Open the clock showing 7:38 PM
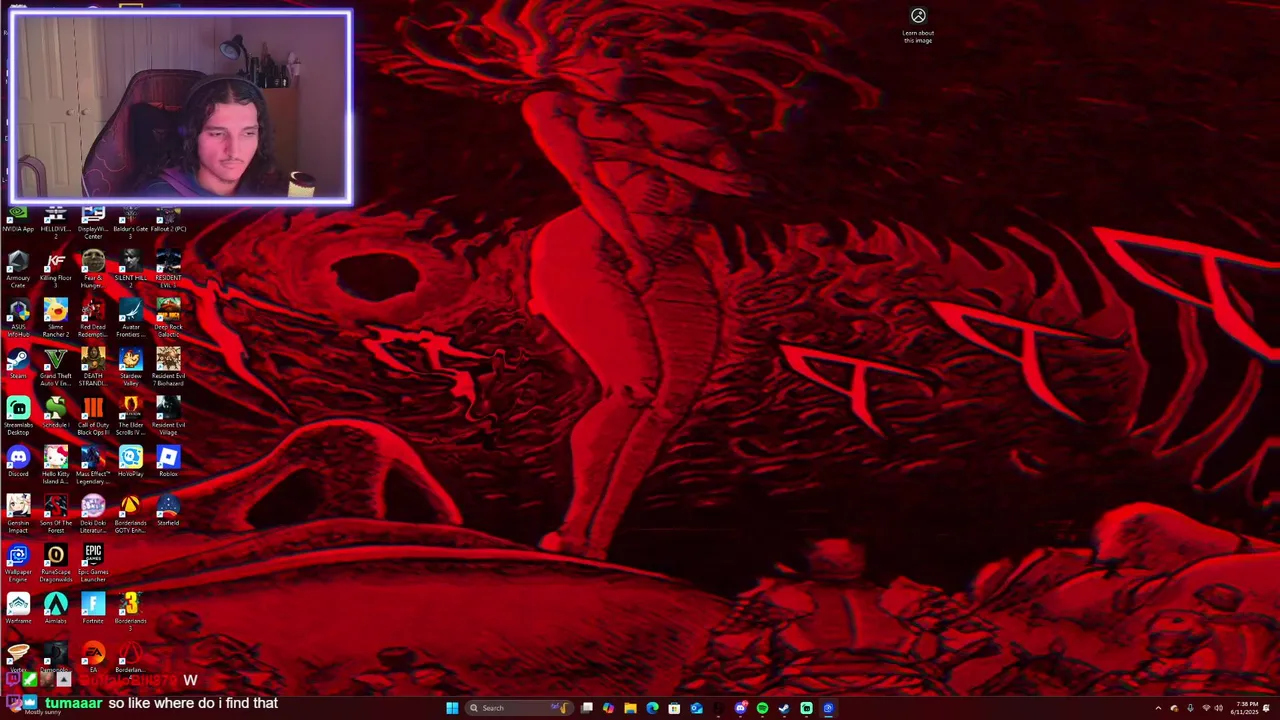1280x720 pixels. point(1246,708)
